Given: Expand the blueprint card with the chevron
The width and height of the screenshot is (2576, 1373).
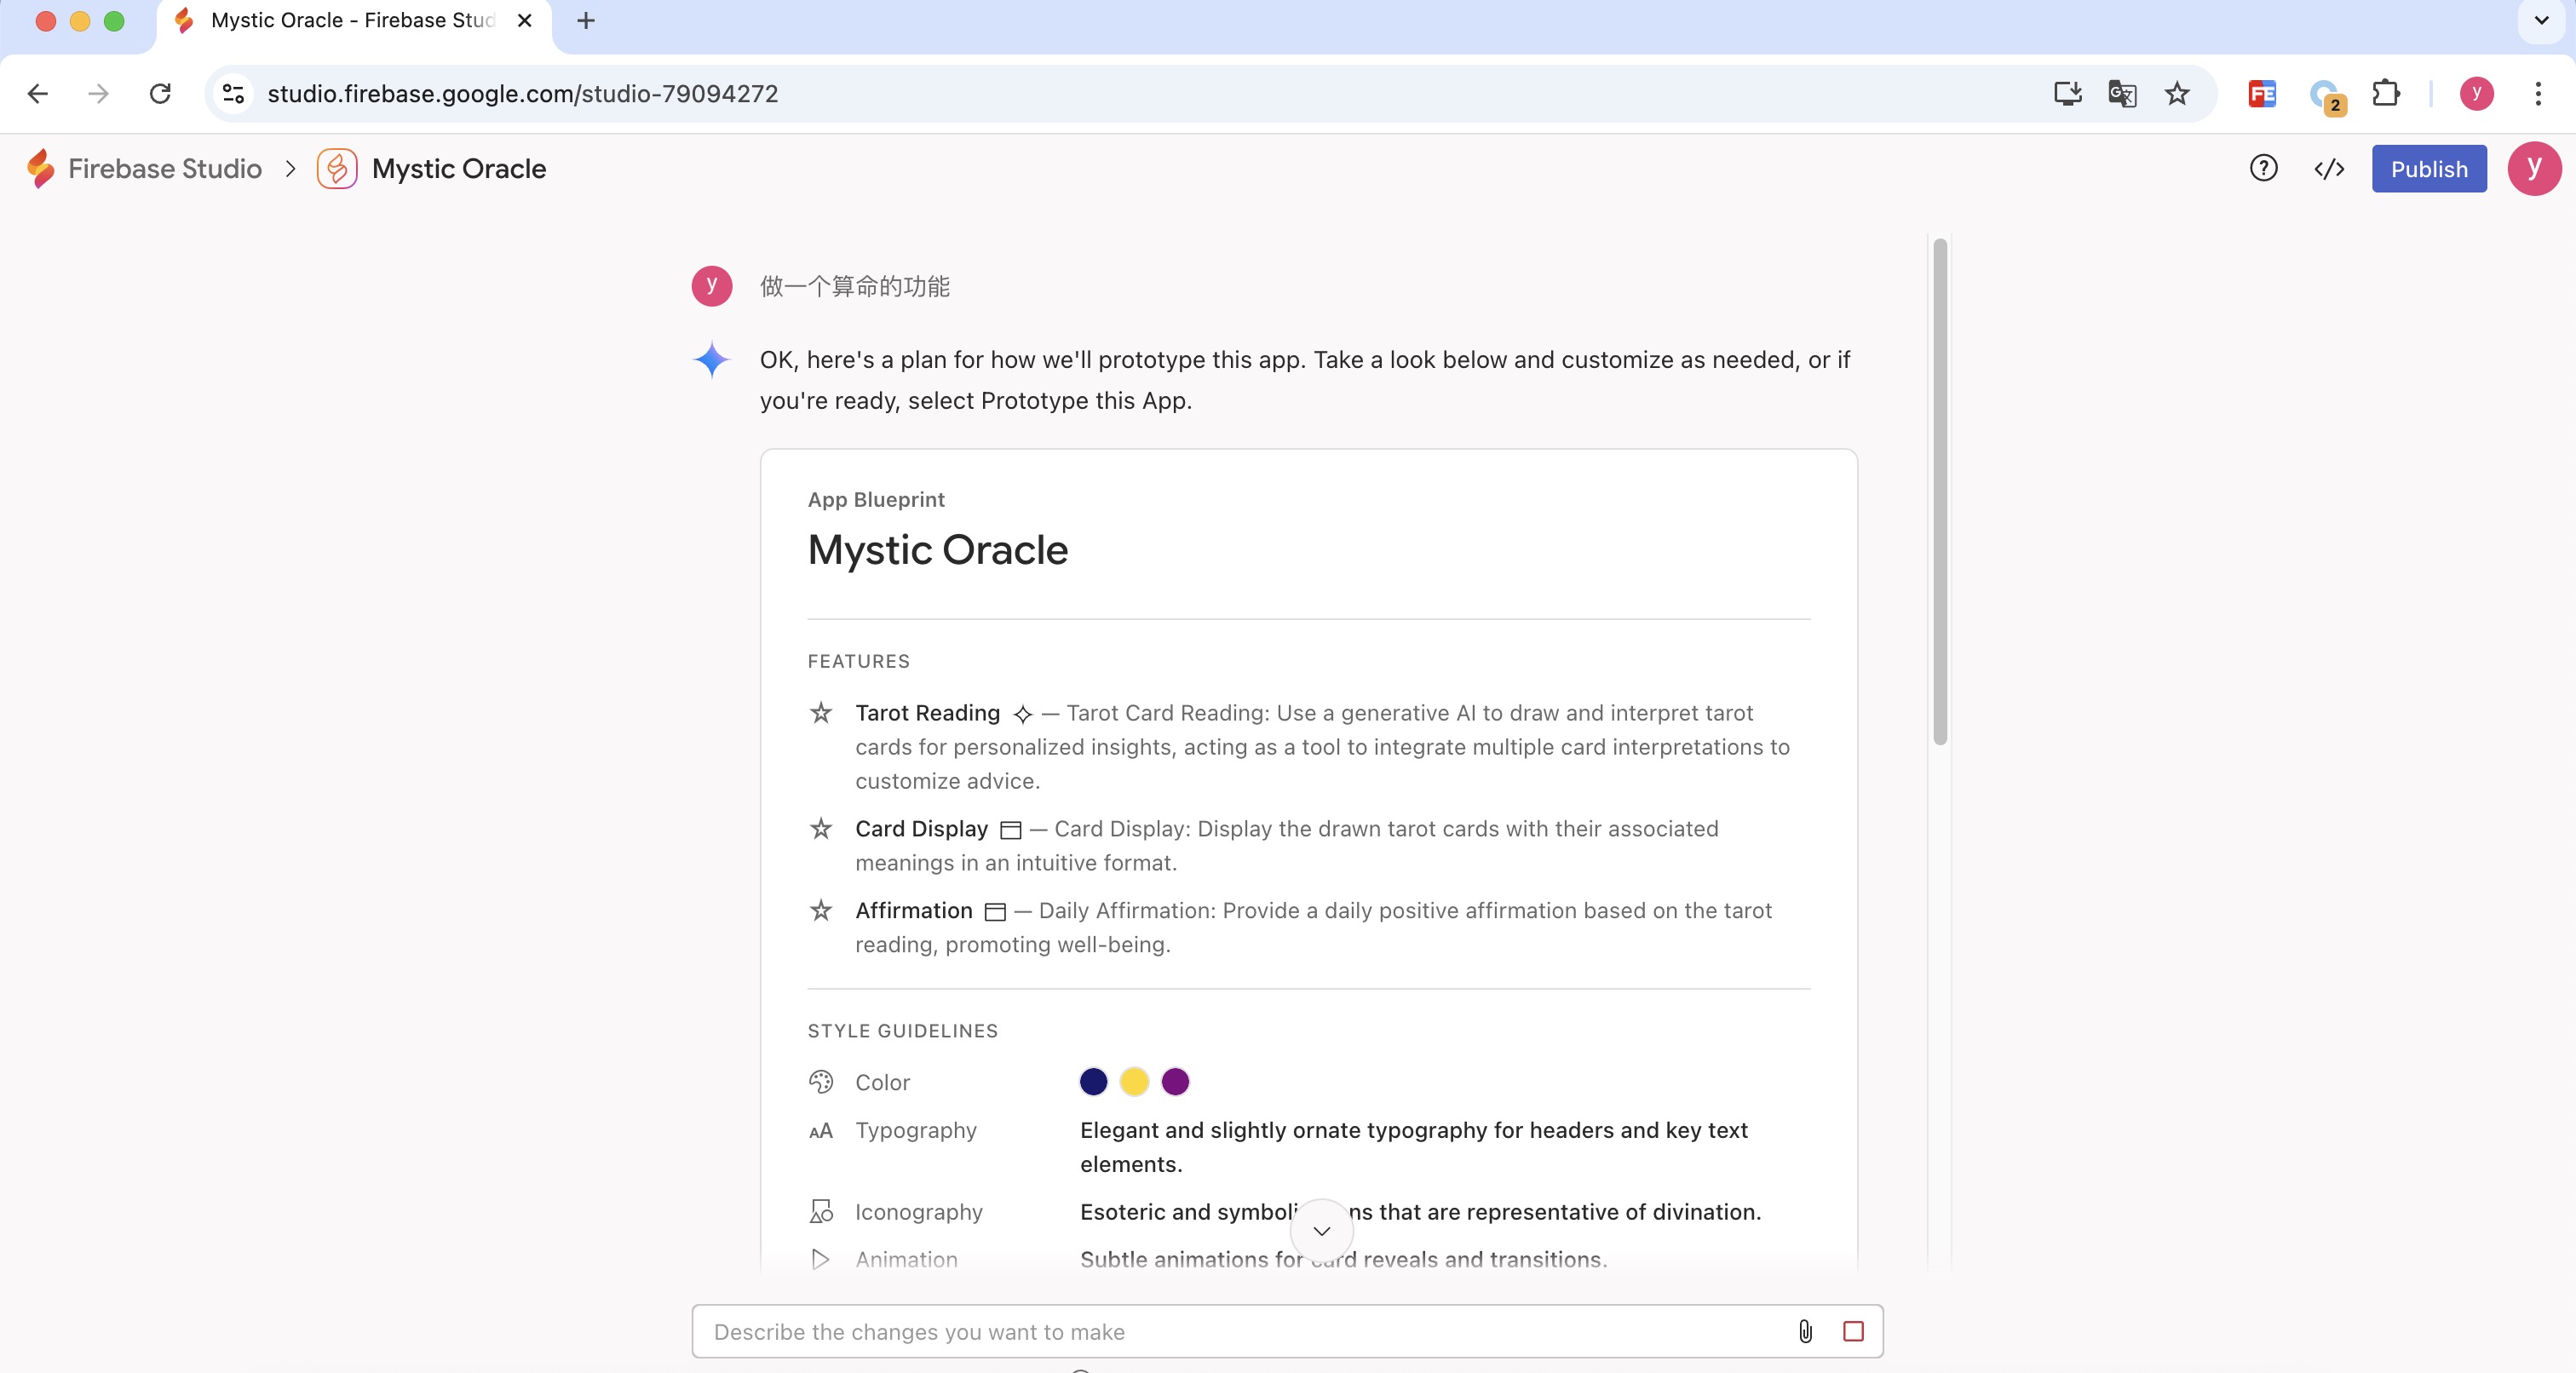Looking at the screenshot, I should (1321, 1230).
